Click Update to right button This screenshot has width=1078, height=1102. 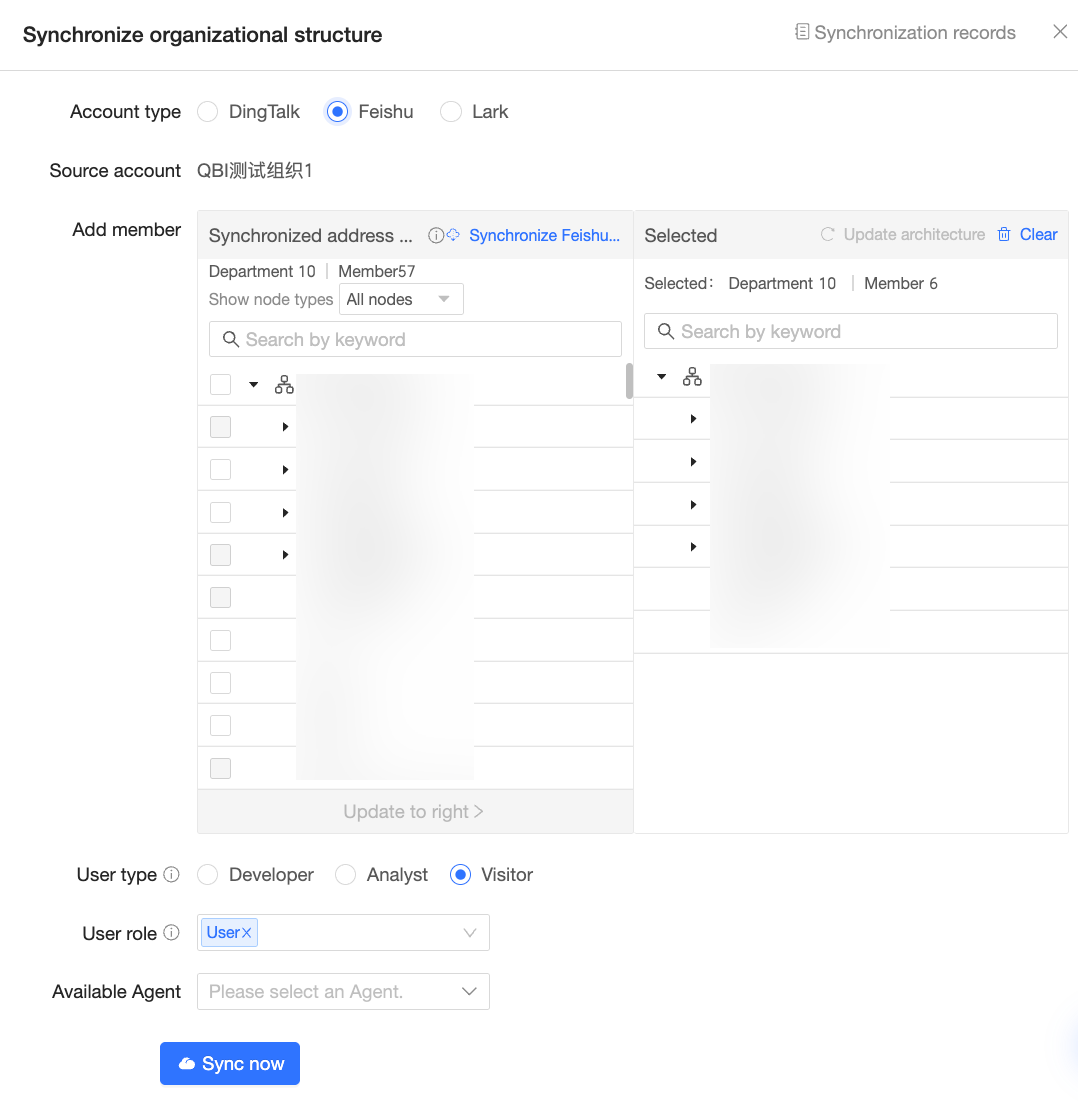point(413,812)
